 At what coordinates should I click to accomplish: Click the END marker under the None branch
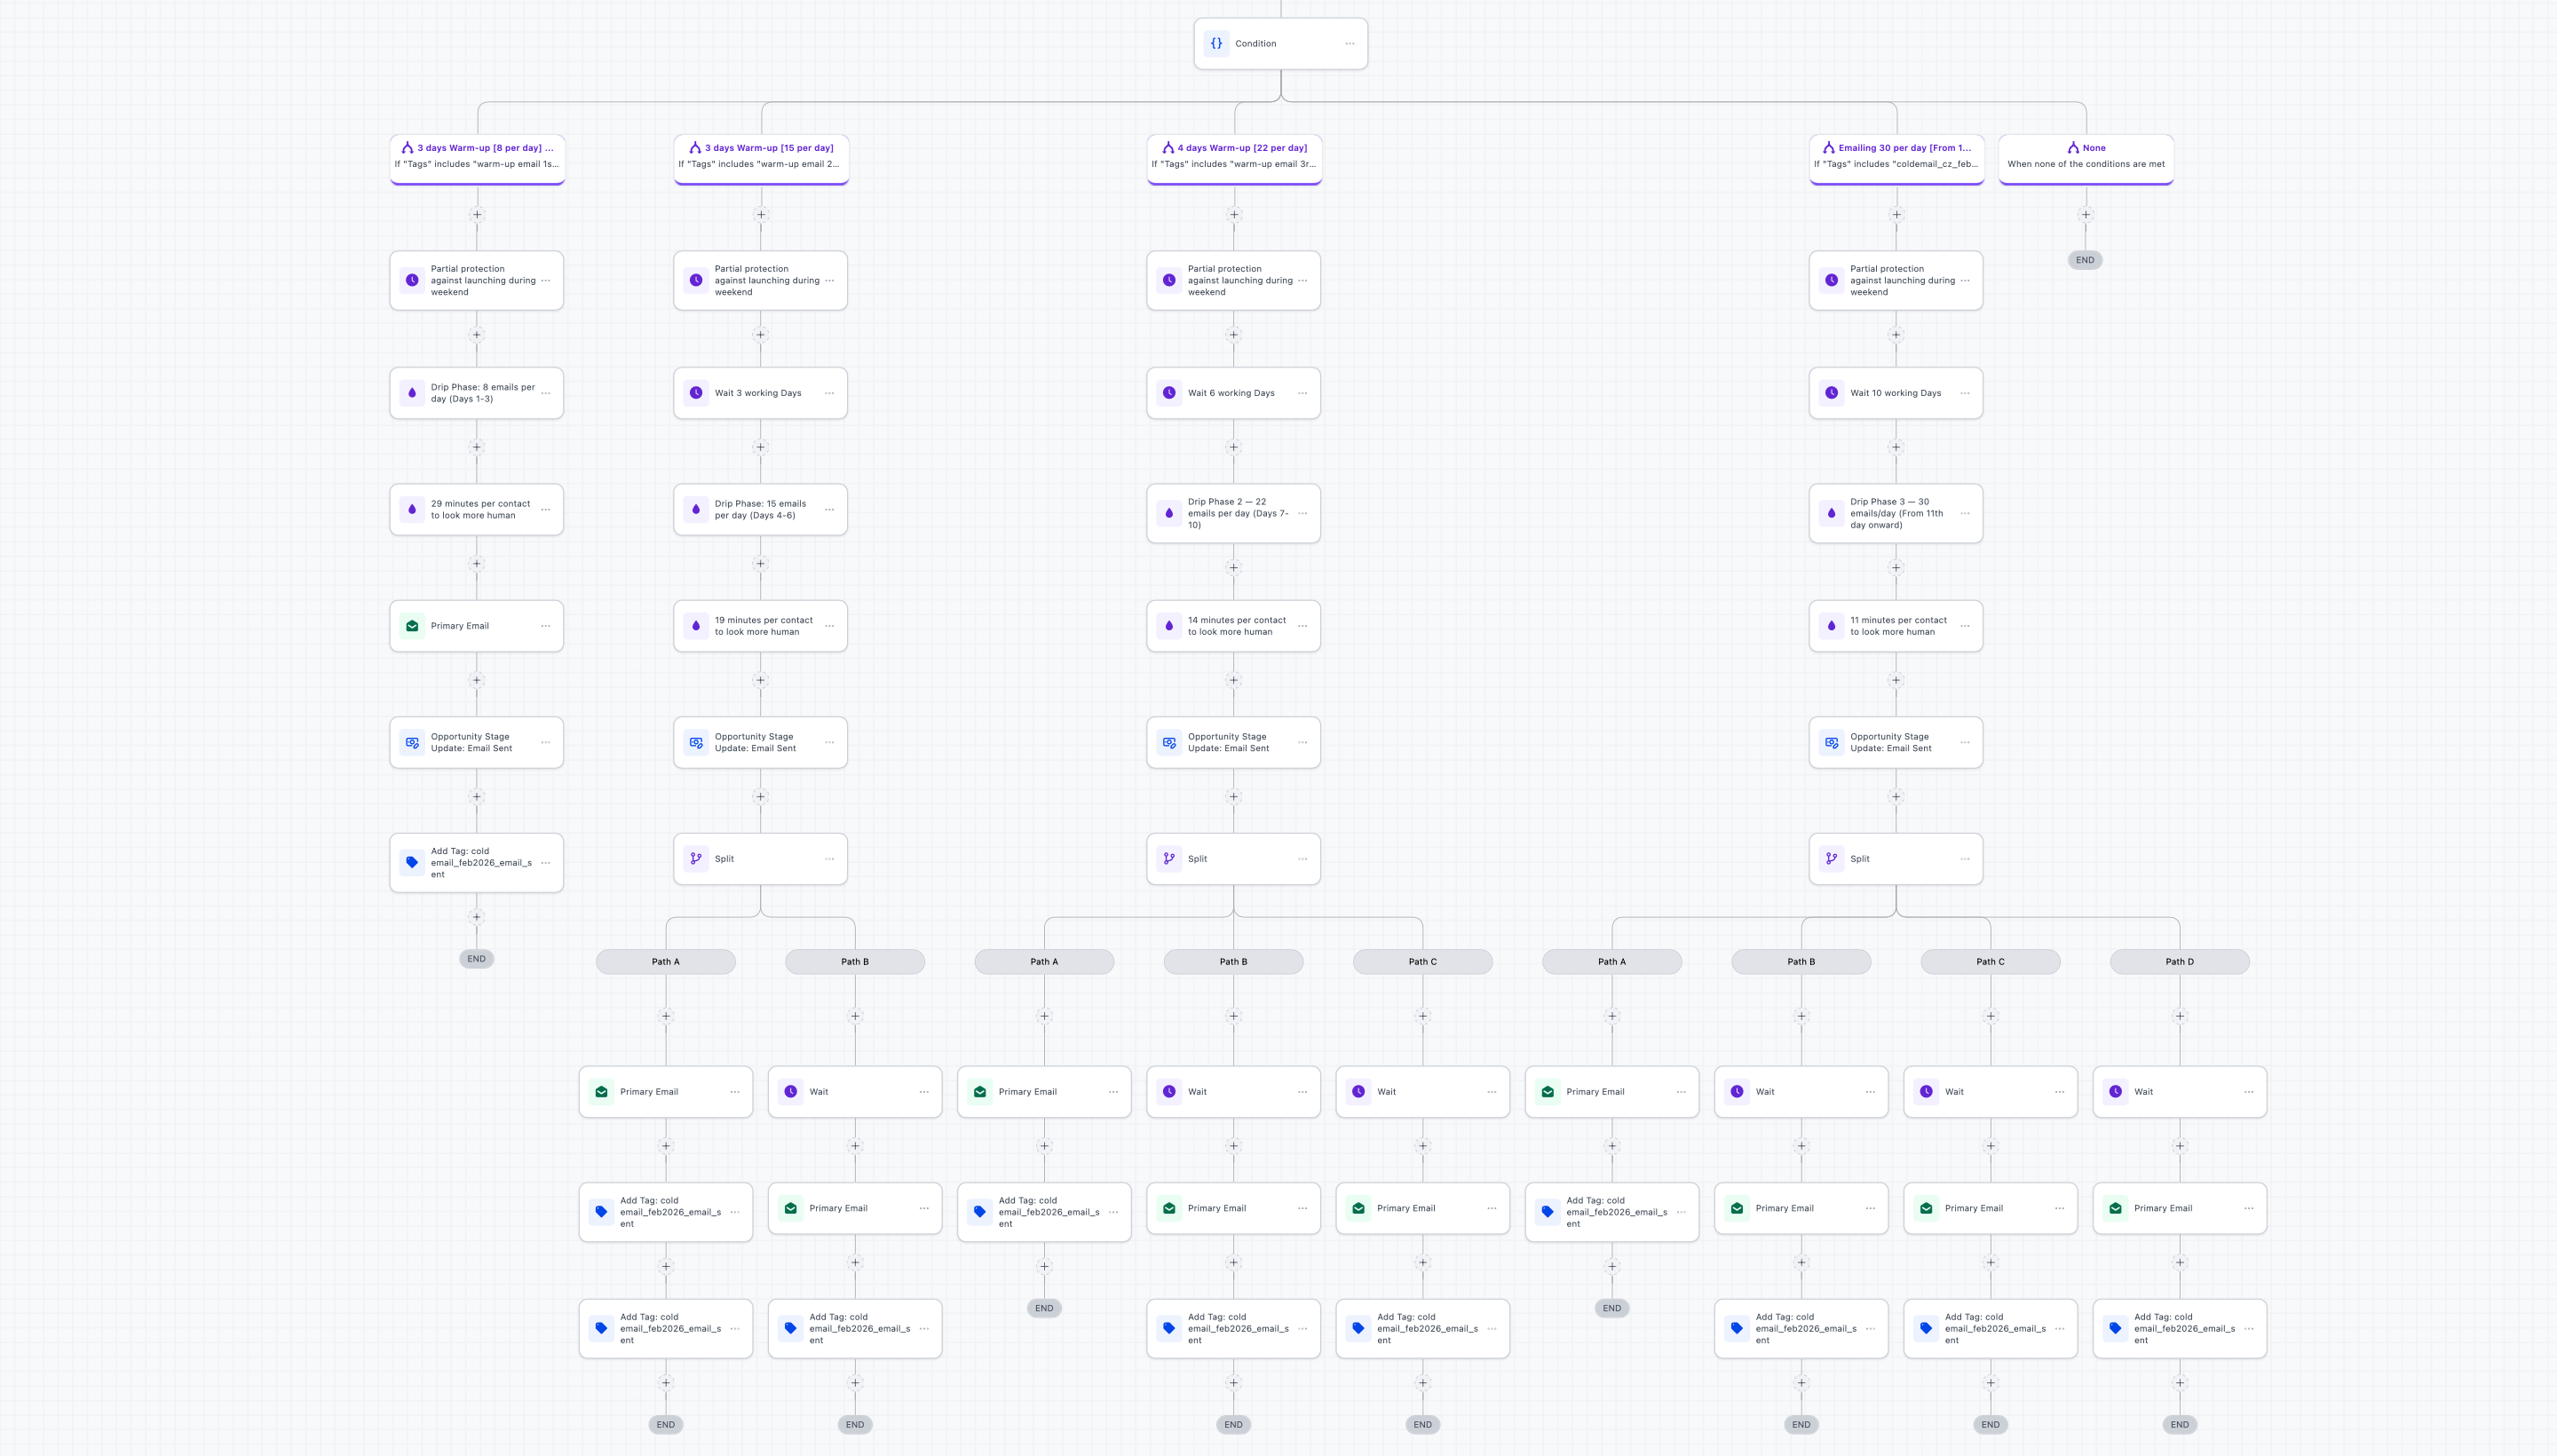click(x=2084, y=259)
